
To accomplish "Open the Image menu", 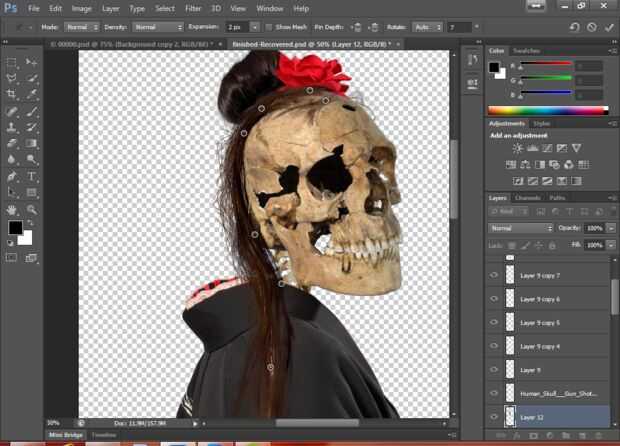I will pyautogui.click(x=81, y=8).
